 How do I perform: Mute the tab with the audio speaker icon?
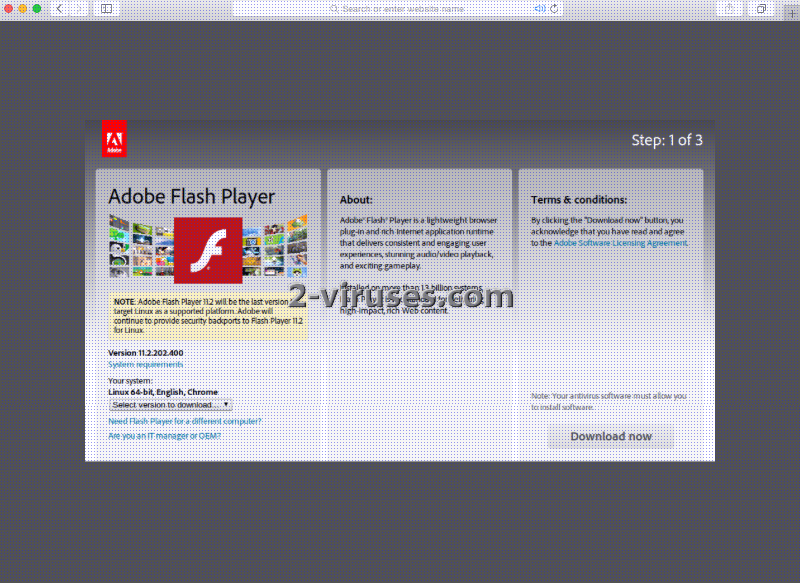540,9
